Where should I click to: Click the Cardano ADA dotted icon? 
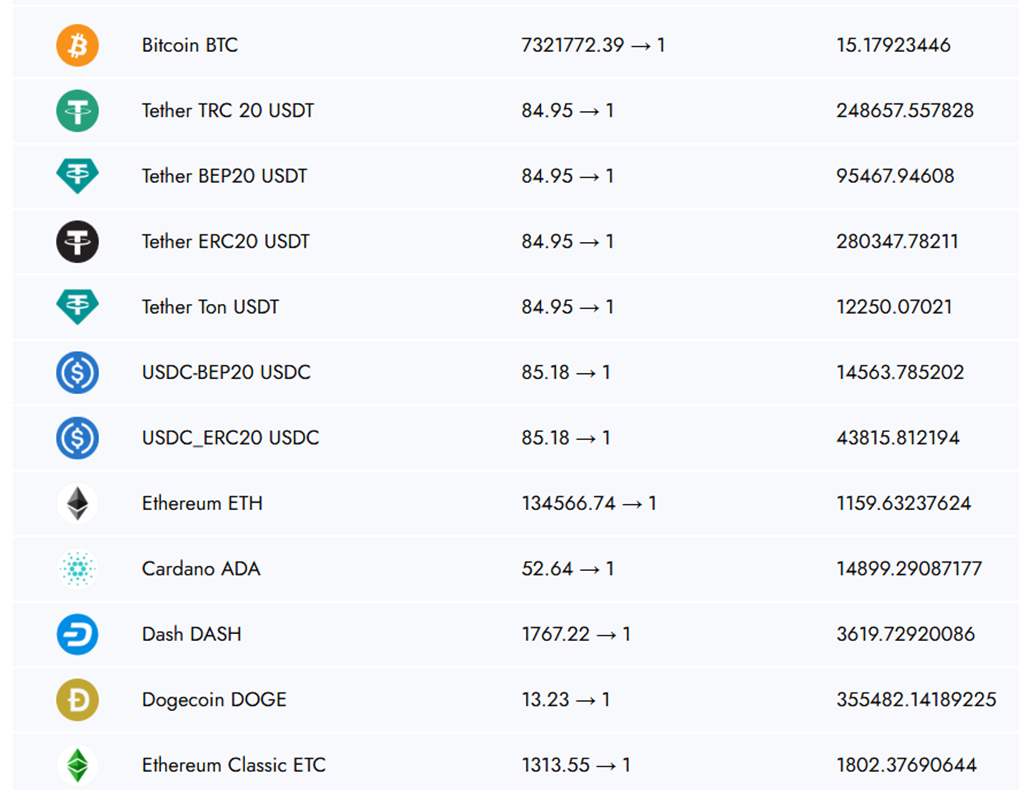pos(77,568)
